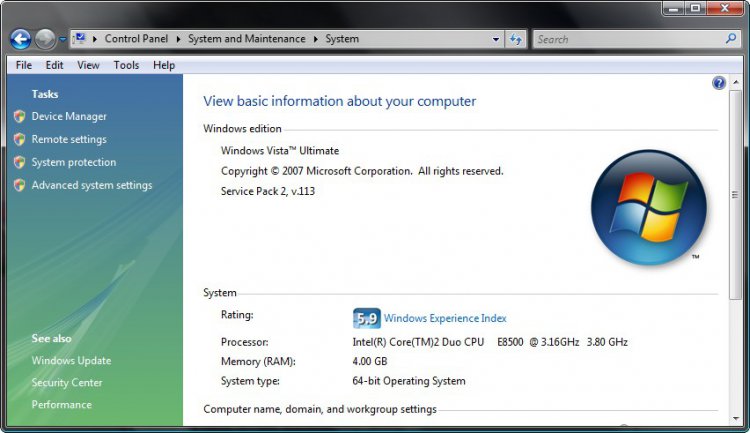Viewport: 750px width, 433px height.
Task: Open the View menu
Action: [88, 65]
